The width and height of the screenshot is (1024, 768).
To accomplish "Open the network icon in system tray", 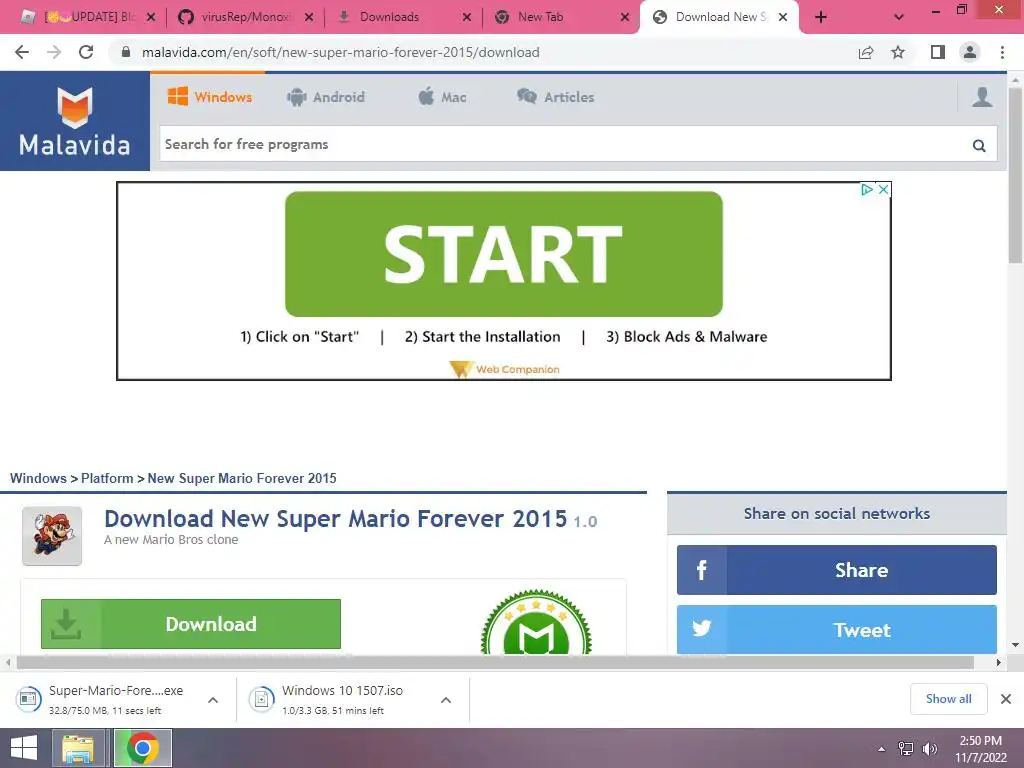I will pyautogui.click(x=906, y=749).
